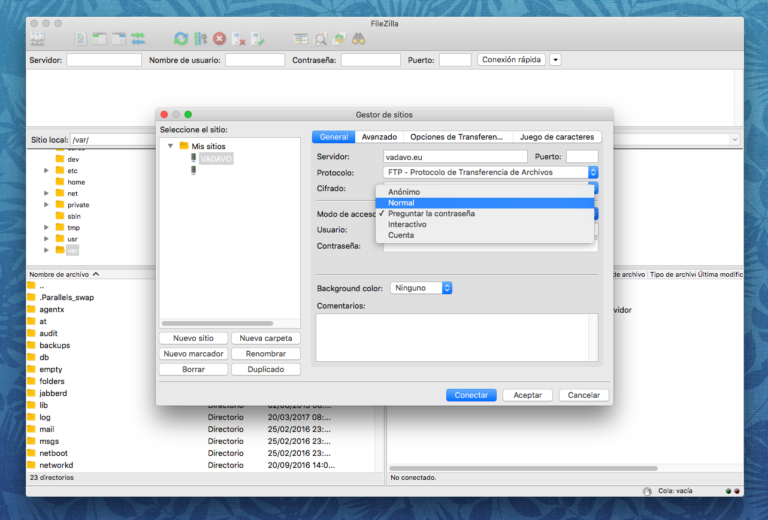
Task: Switch to the General tab
Action: pos(334,137)
